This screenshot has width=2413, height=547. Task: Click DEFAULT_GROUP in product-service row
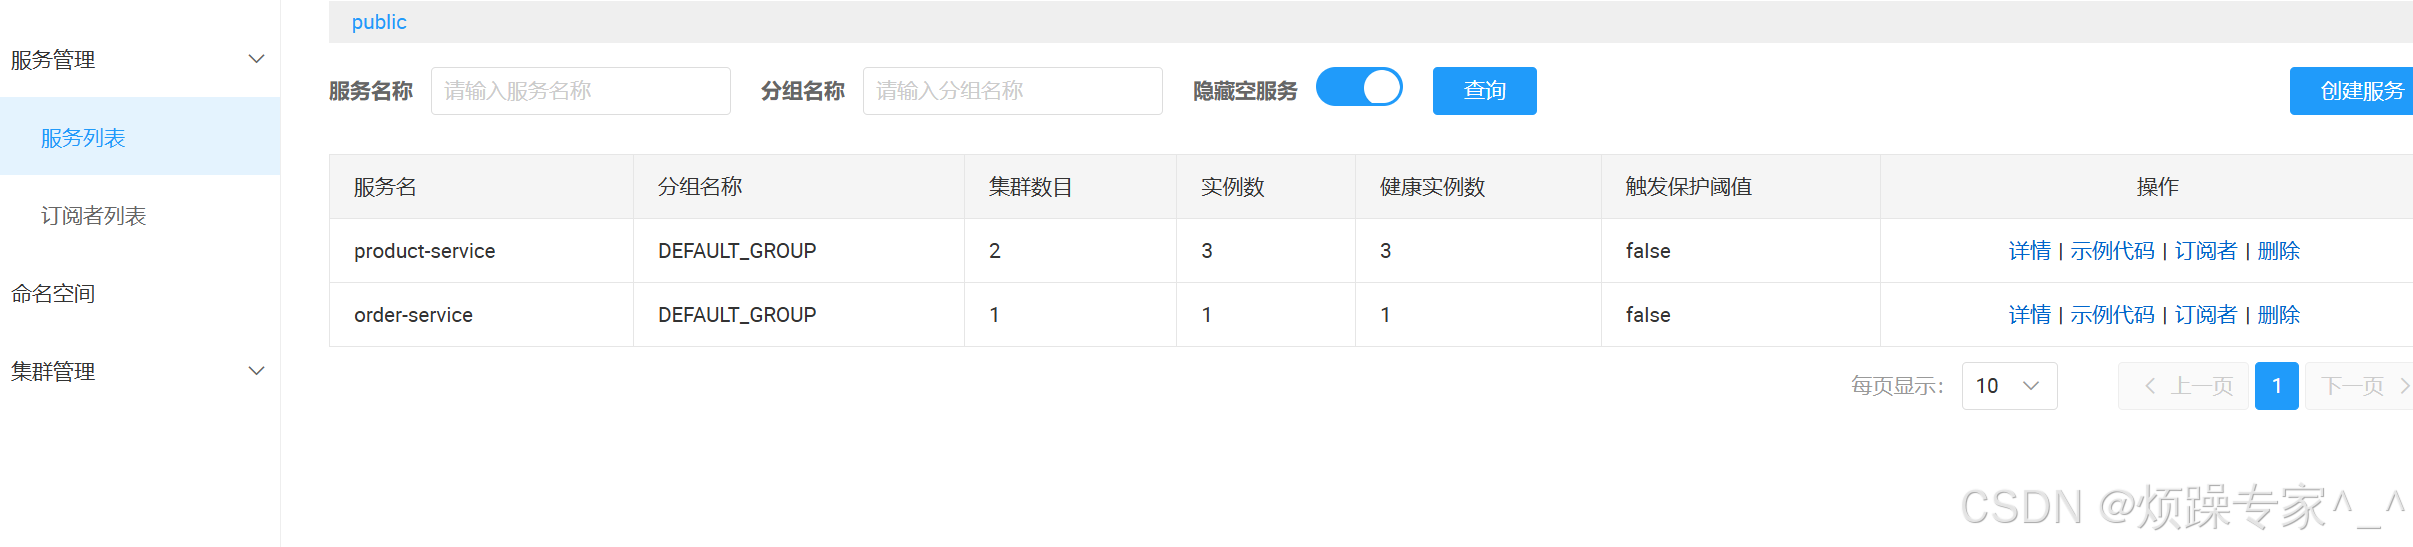coord(737,251)
